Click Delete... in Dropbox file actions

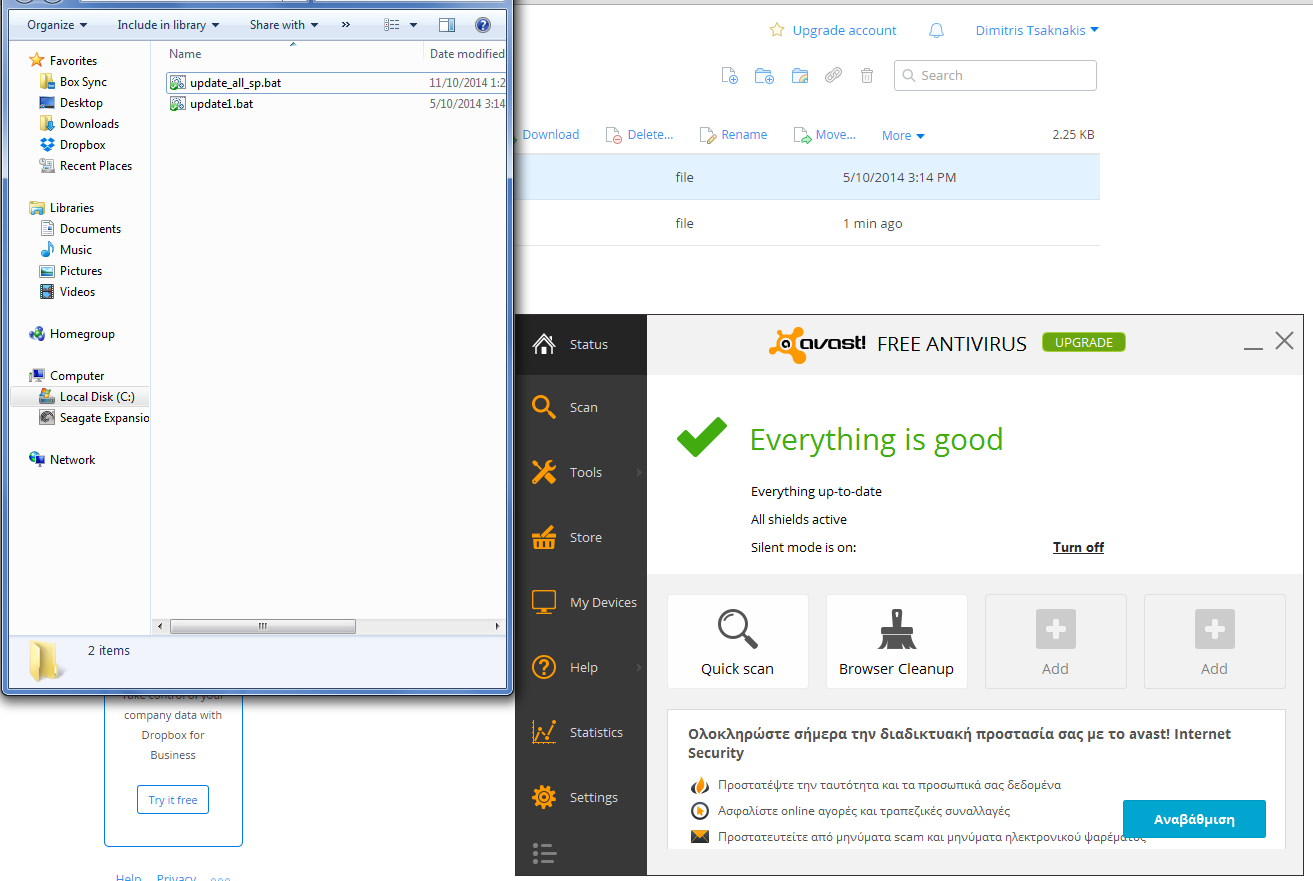pyautogui.click(x=640, y=135)
